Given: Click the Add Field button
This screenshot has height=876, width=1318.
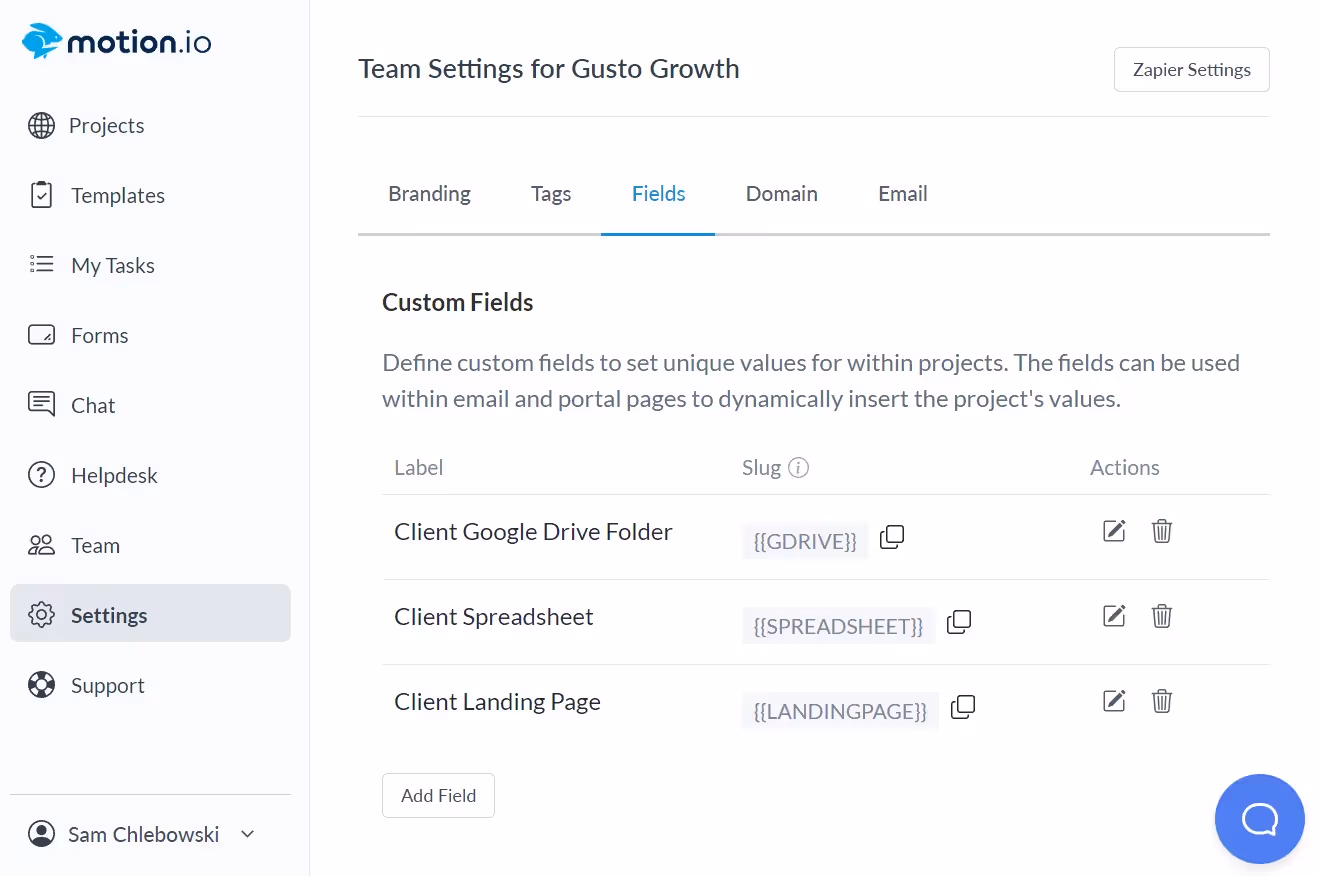Looking at the screenshot, I should 438,796.
